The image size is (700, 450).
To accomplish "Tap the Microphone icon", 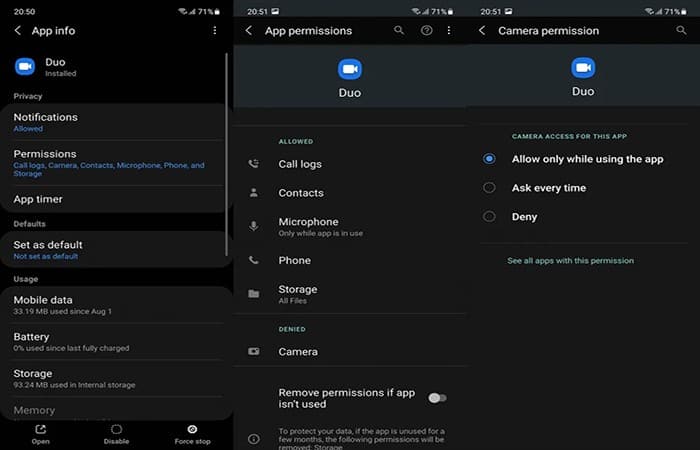I will (x=254, y=226).
